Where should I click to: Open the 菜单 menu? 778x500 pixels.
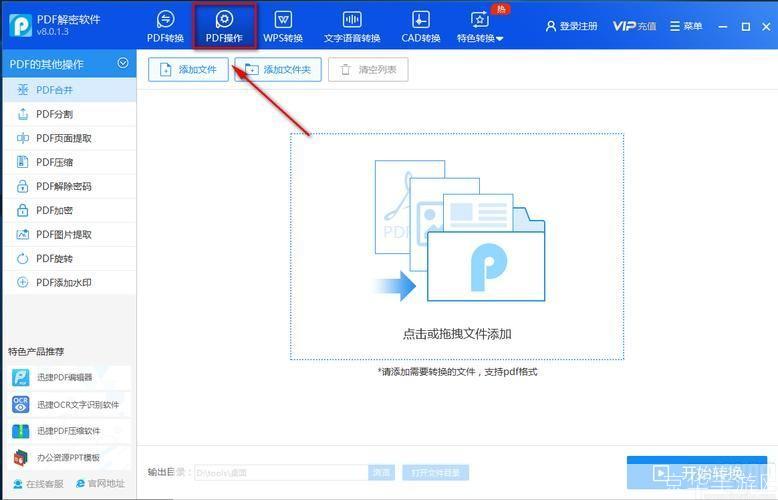click(686, 26)
